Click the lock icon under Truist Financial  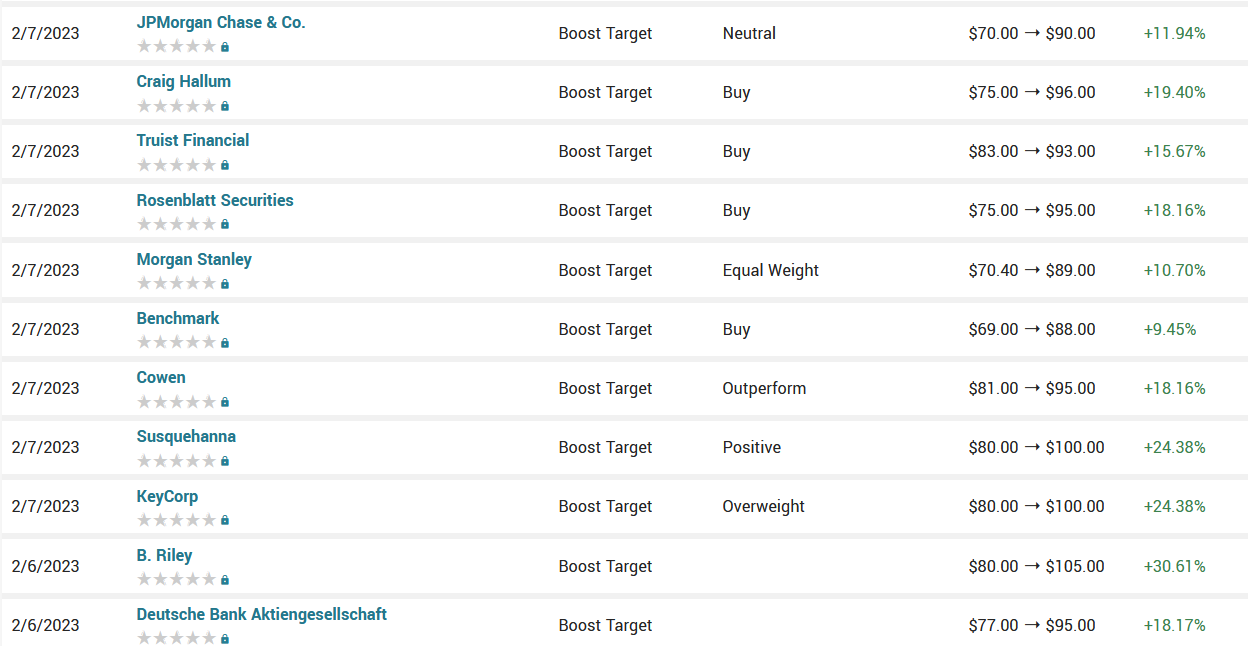tap(225, 165)
